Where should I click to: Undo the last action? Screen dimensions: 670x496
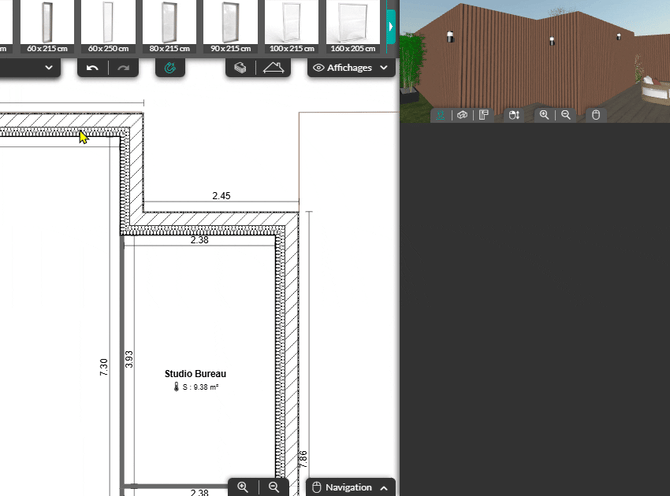pyautogui.click(x=92, y=68)
